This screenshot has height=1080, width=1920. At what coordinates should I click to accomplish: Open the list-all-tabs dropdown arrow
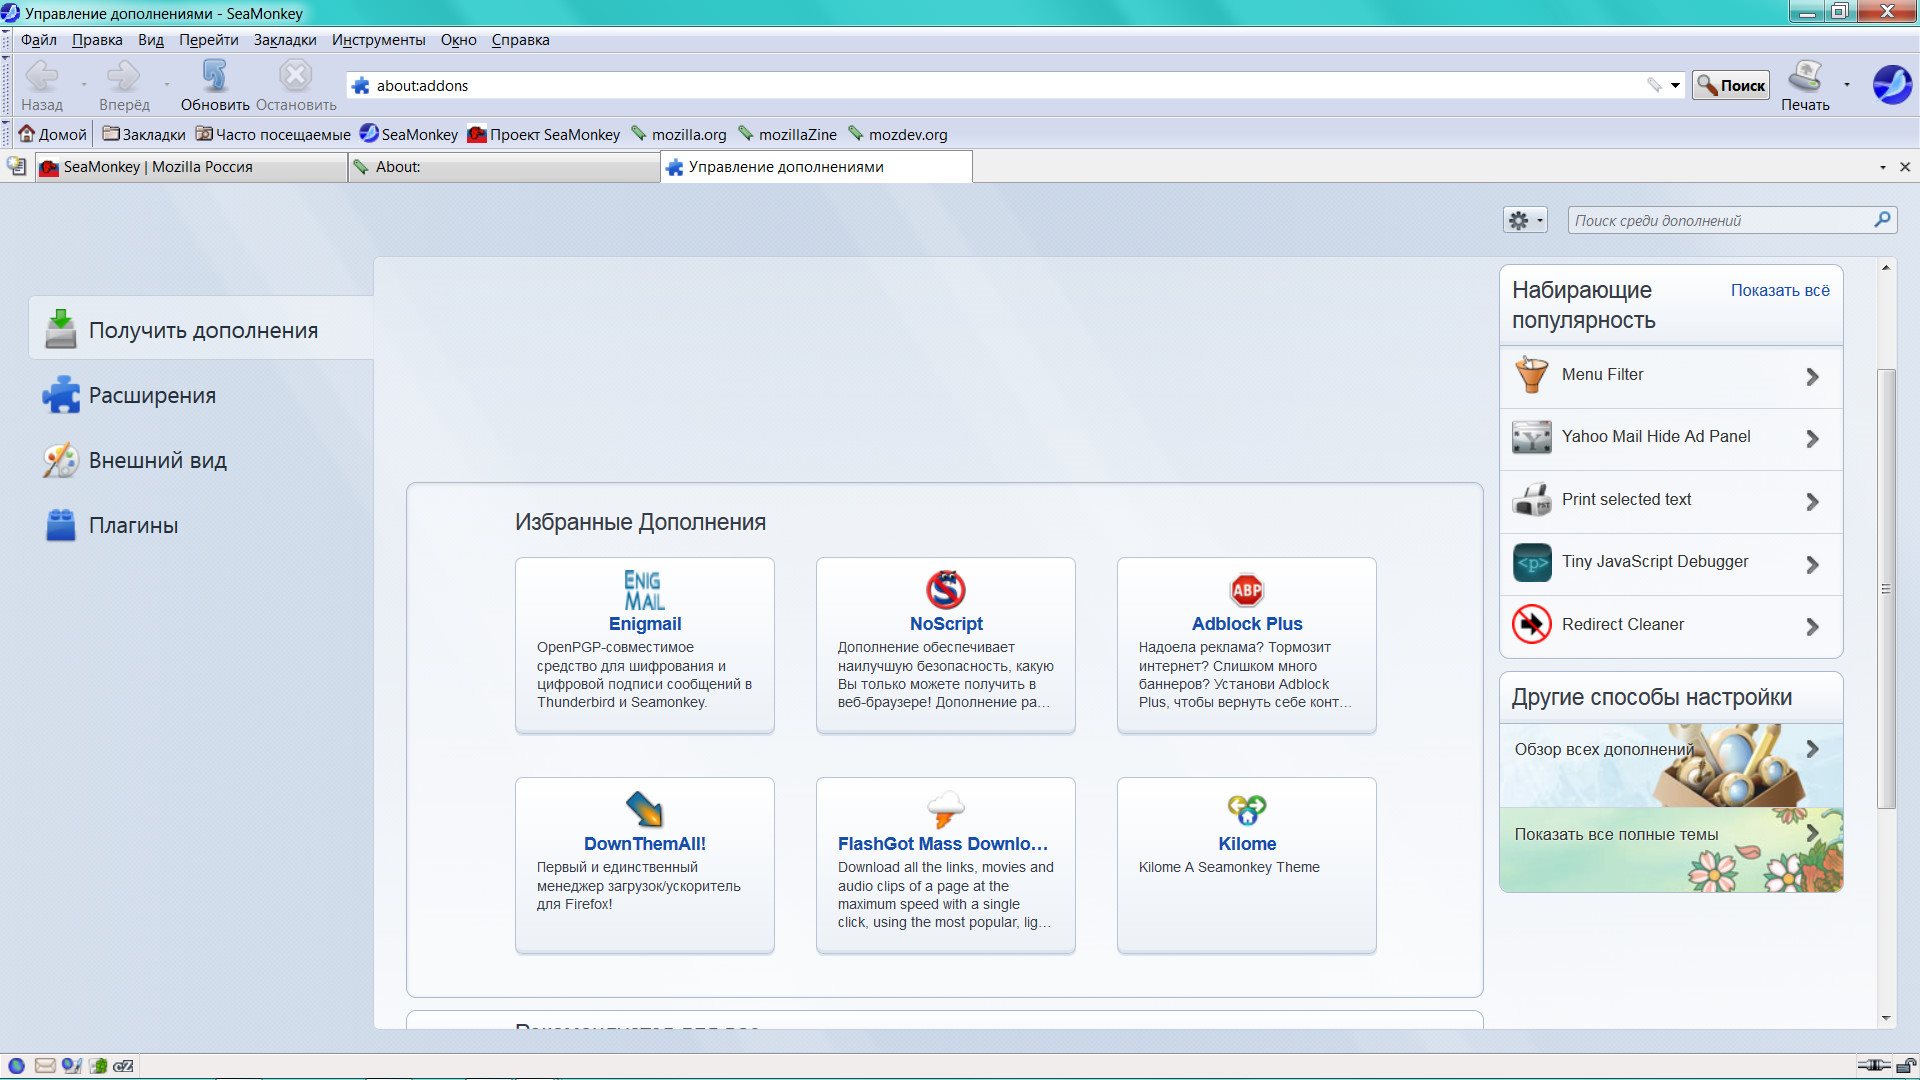1882,168
